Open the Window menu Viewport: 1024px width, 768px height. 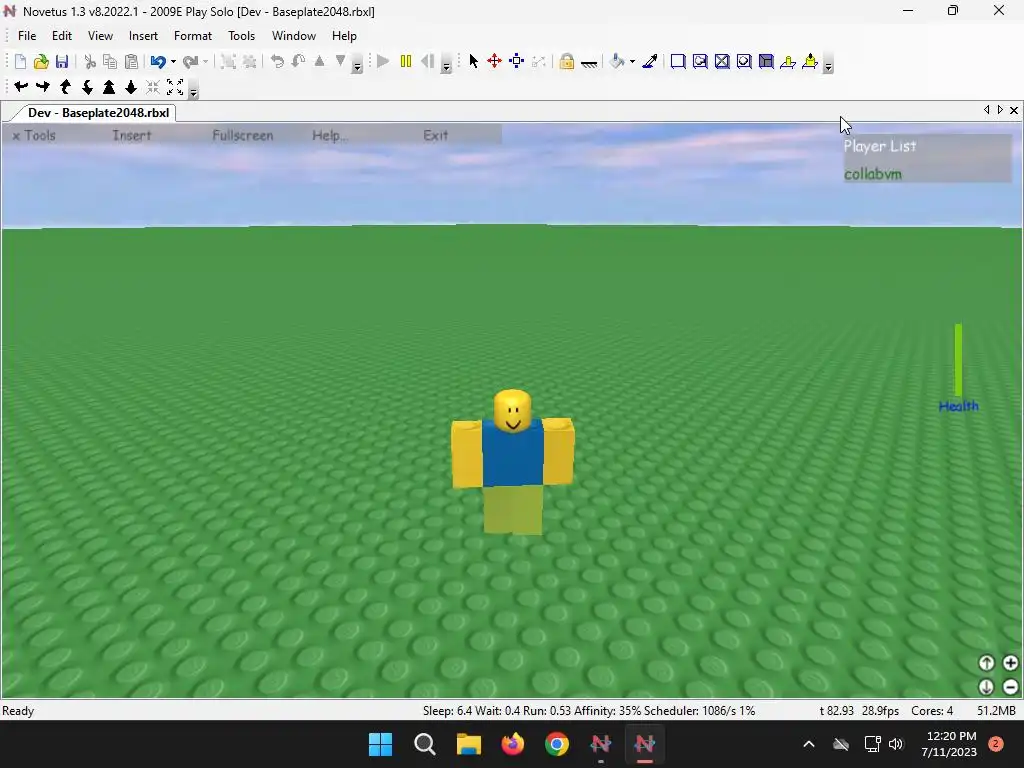294,36
